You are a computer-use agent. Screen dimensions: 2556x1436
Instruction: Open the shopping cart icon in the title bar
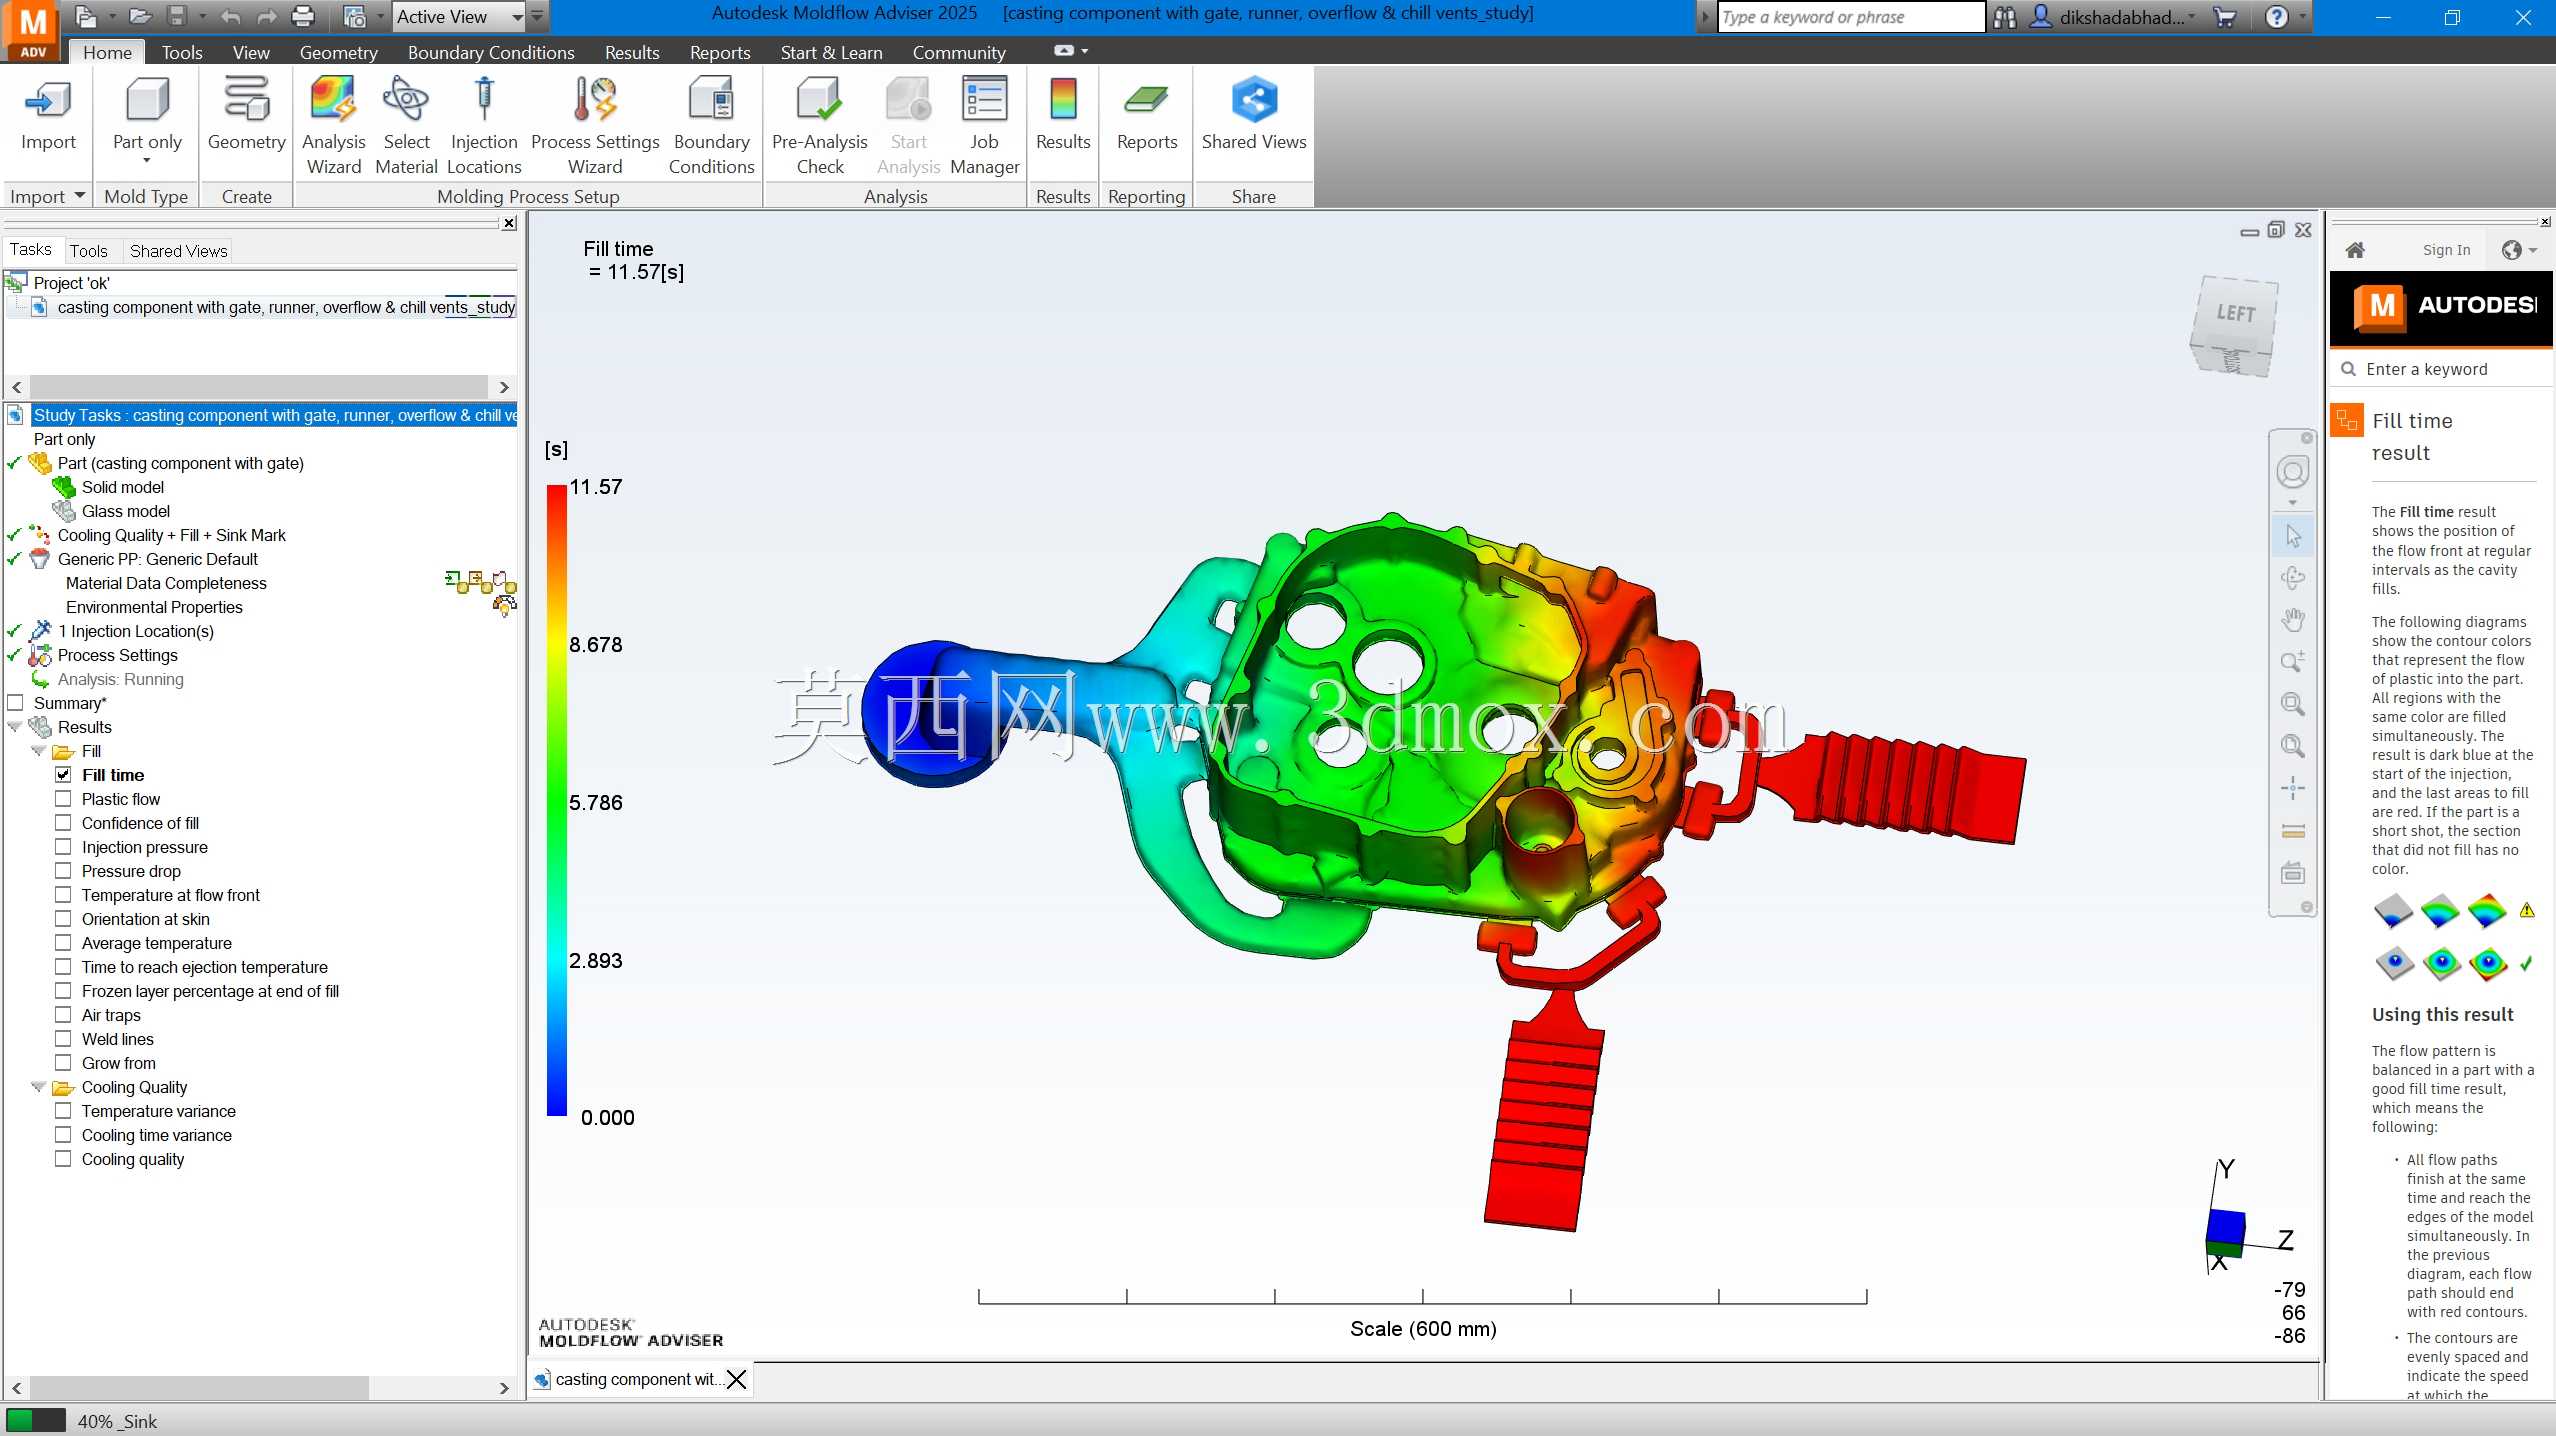point(2226,17)
